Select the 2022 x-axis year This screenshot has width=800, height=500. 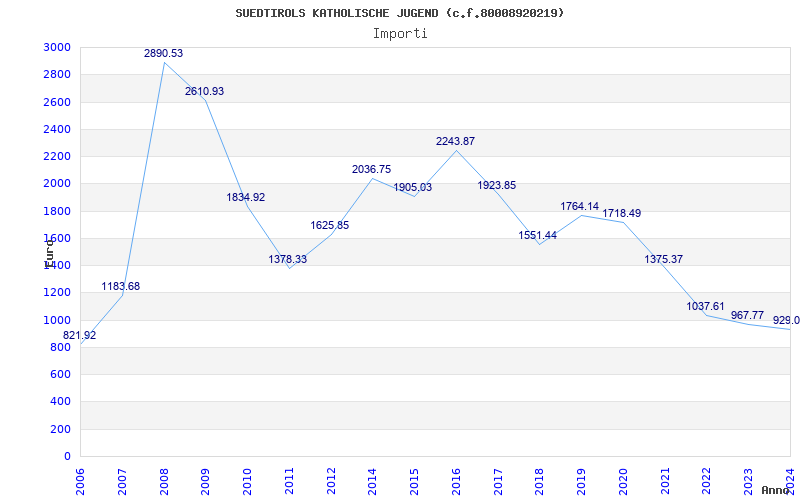click(x=707, y=481)
